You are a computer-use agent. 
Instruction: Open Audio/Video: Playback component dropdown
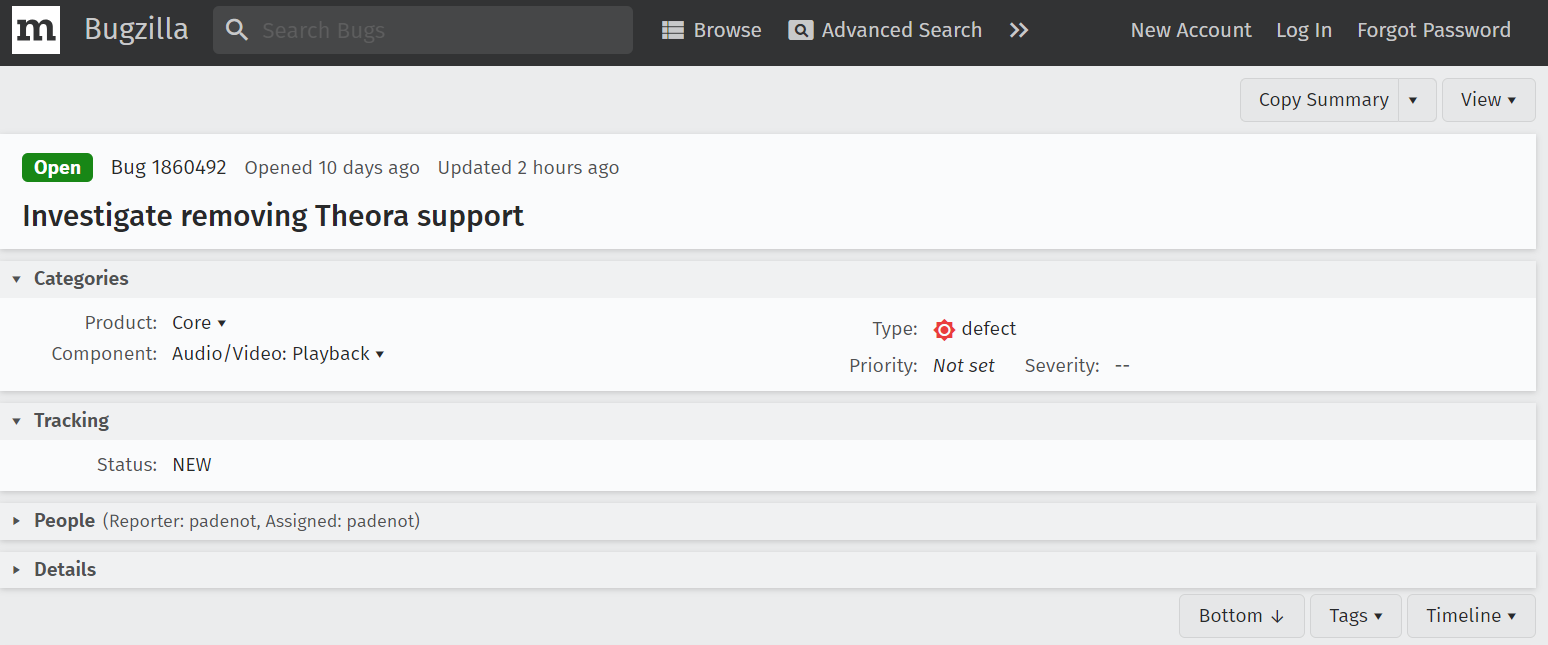[278, 354]
